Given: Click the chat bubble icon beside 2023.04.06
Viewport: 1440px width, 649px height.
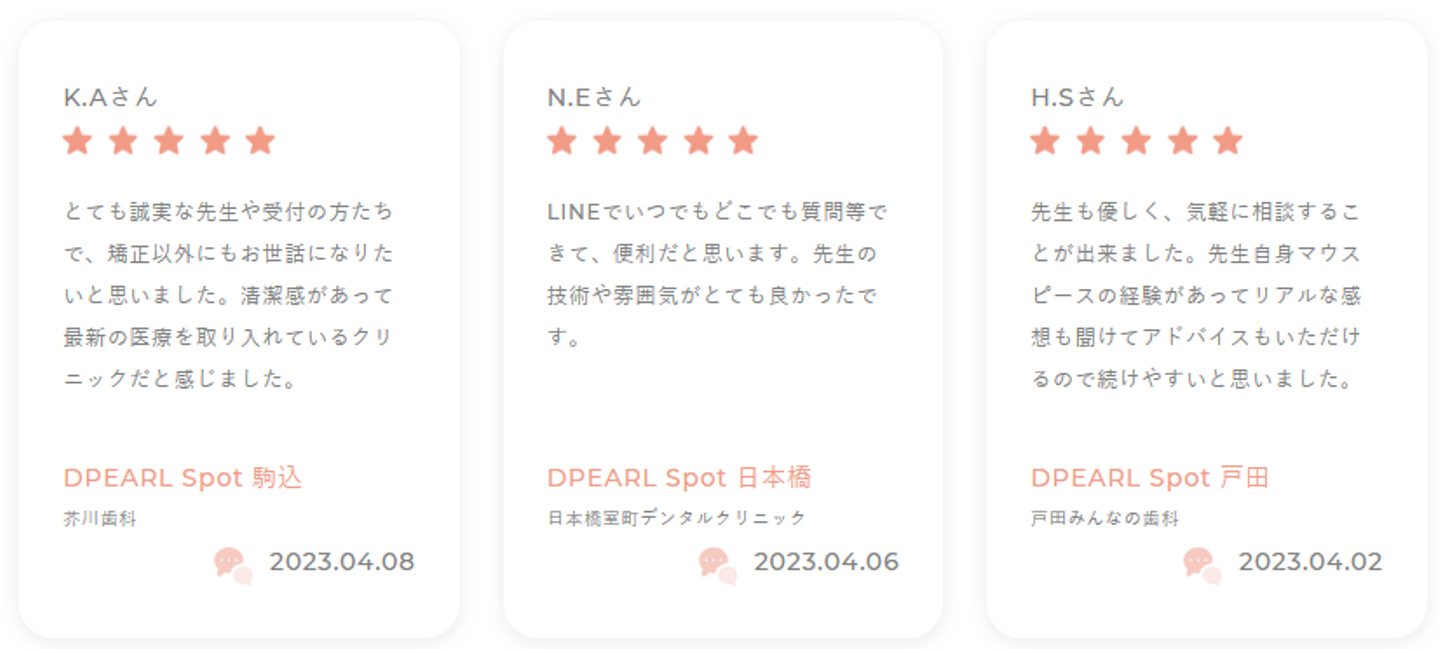Looking at the screenshot, I should pyautogui.click(x=718, y=566).
